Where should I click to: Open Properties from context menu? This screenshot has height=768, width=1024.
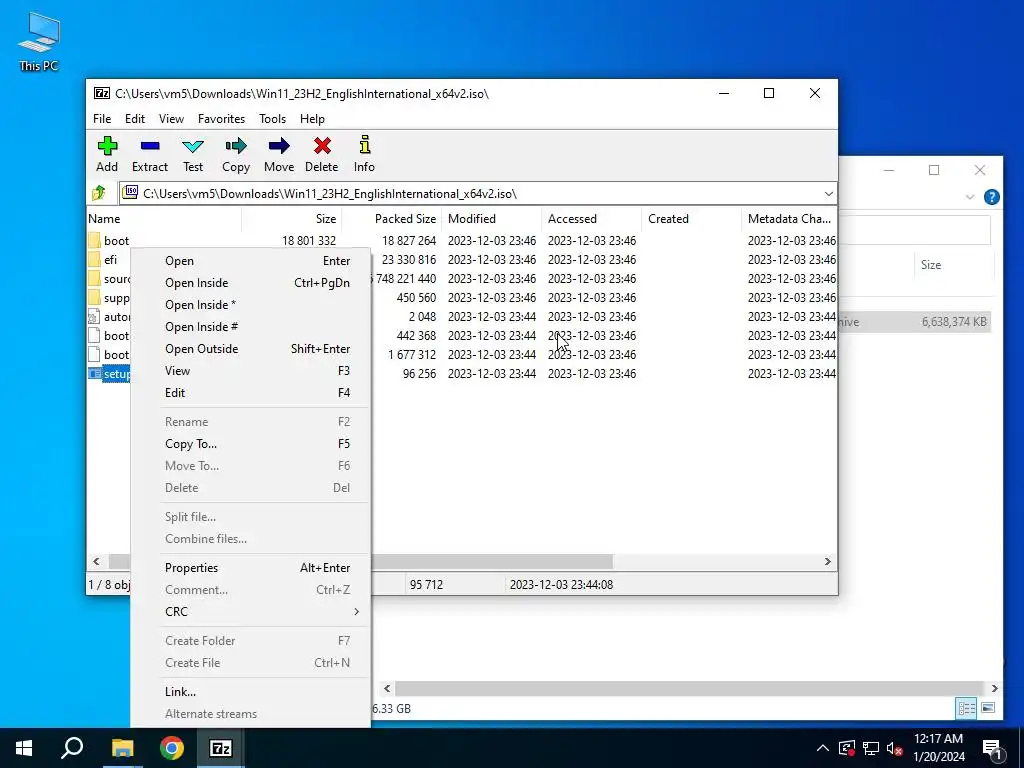pyautogui.click(x=251, y=568)
